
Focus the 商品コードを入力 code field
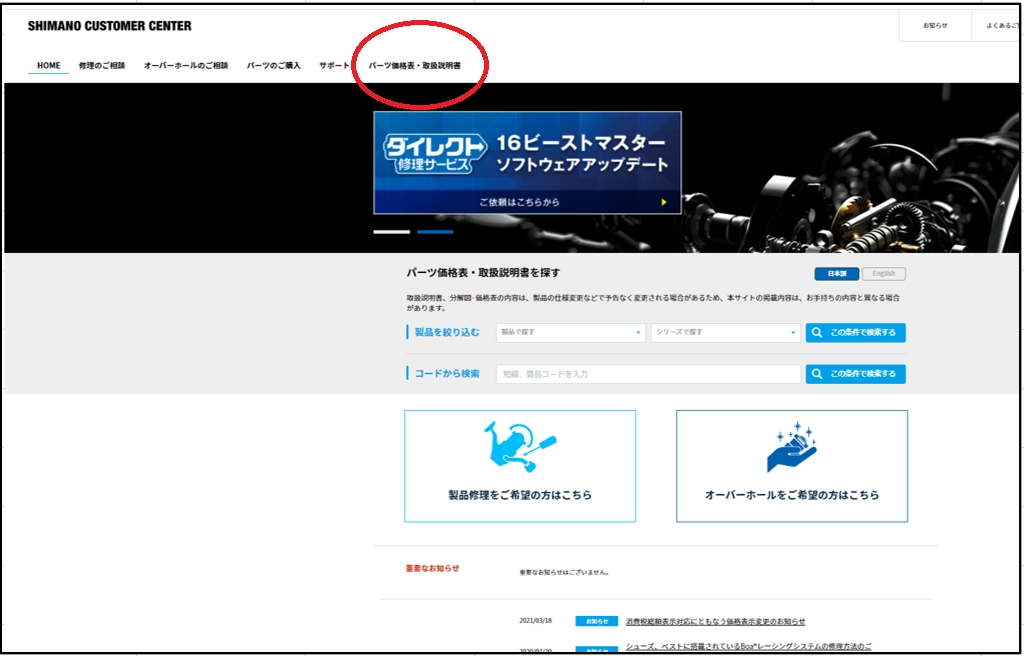pyautogui.click(x=648, y=374)
